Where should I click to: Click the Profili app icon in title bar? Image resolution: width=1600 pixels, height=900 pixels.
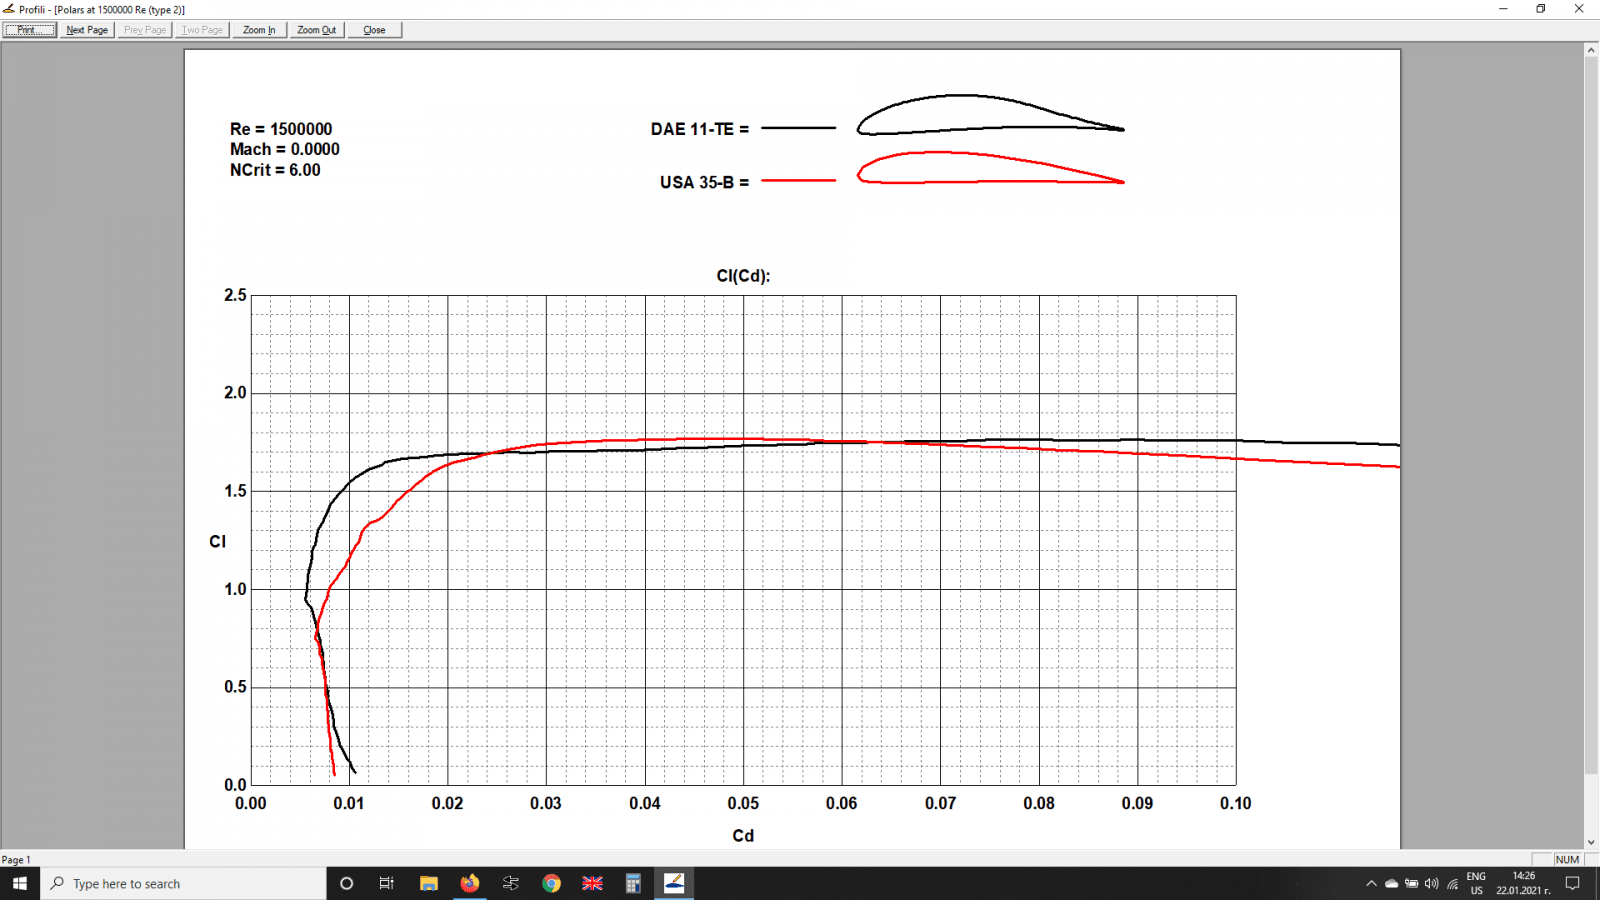pos(9,9)
